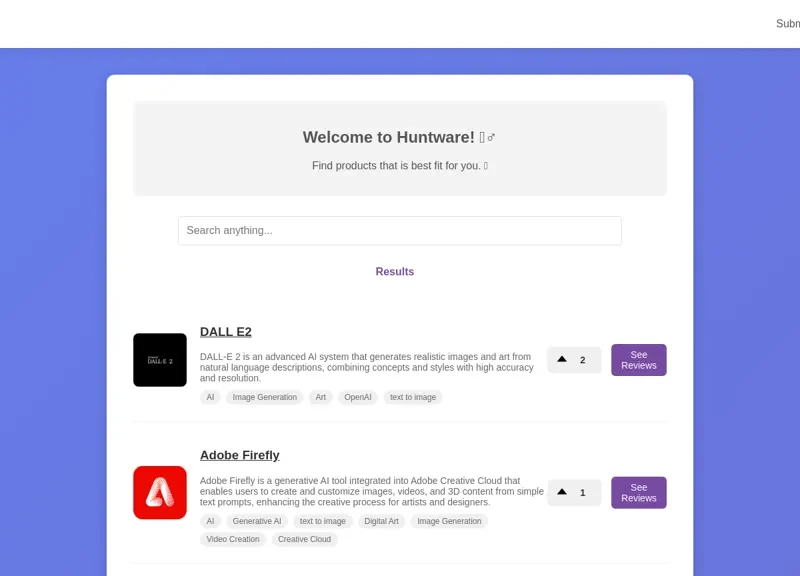Image resolution: width=800 pixels, height=576 pixels.
Task: Click the Image Generation tag under Adobe Firefly
Action: [449, 521]
